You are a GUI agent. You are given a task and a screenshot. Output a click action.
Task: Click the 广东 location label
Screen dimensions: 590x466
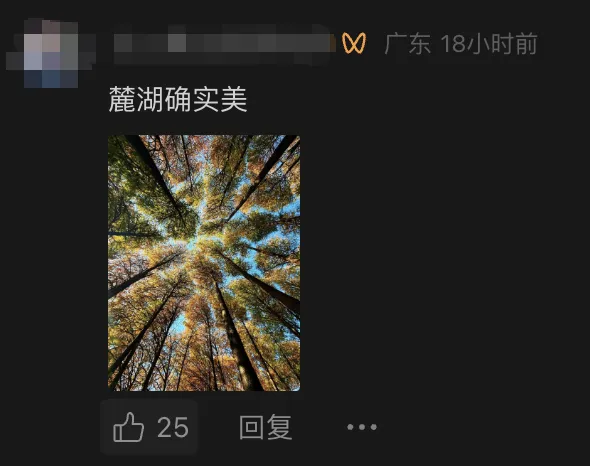coord(407,43)
